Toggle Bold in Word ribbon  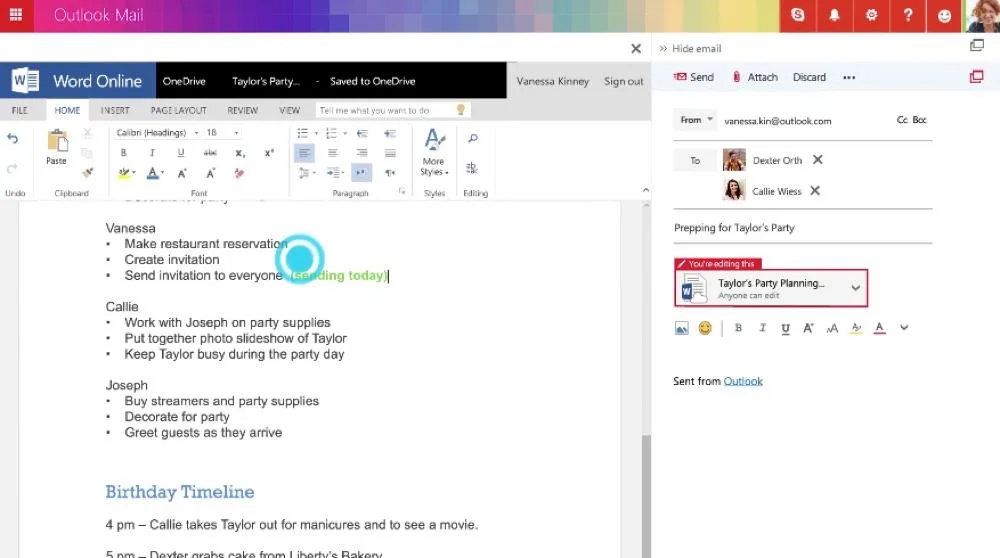[124, 152]
